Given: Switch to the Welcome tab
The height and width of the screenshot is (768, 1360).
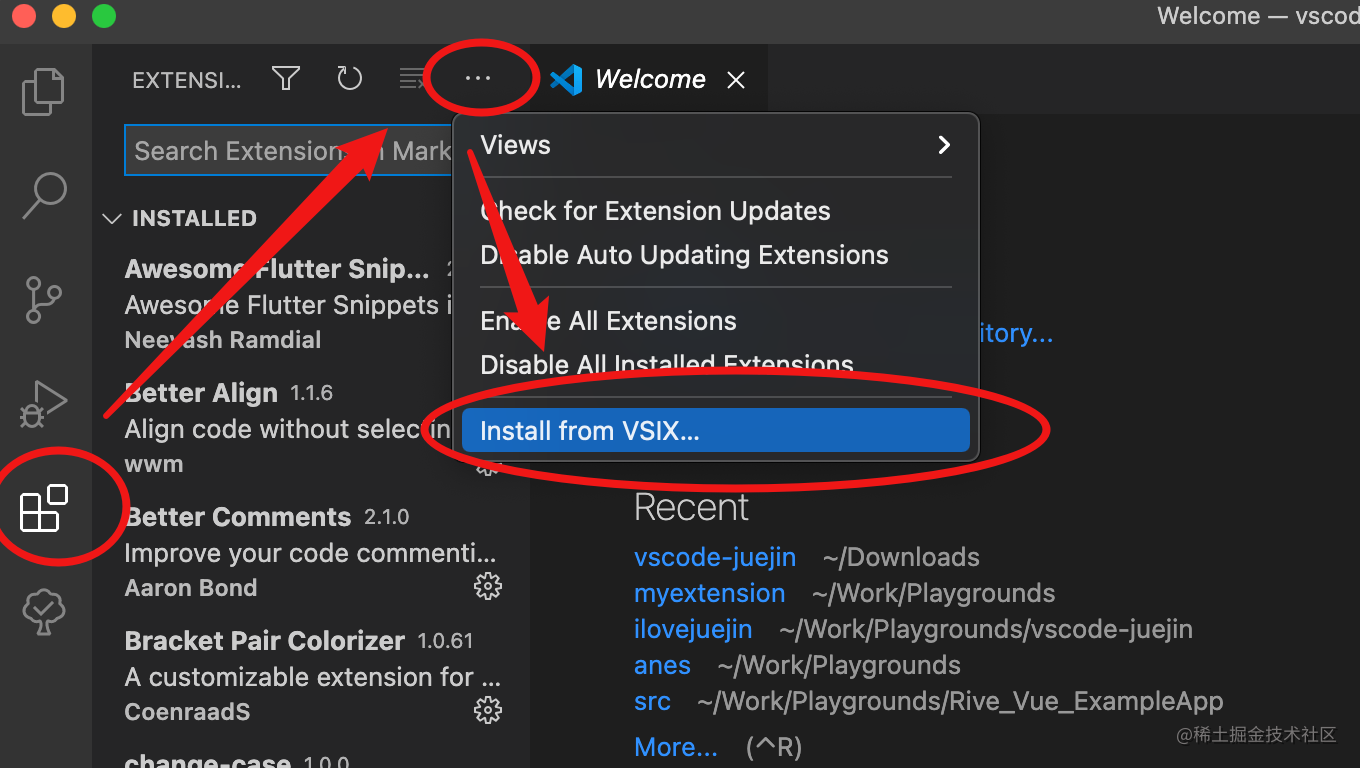Looking at the screenshot, I should coord(649,79).
